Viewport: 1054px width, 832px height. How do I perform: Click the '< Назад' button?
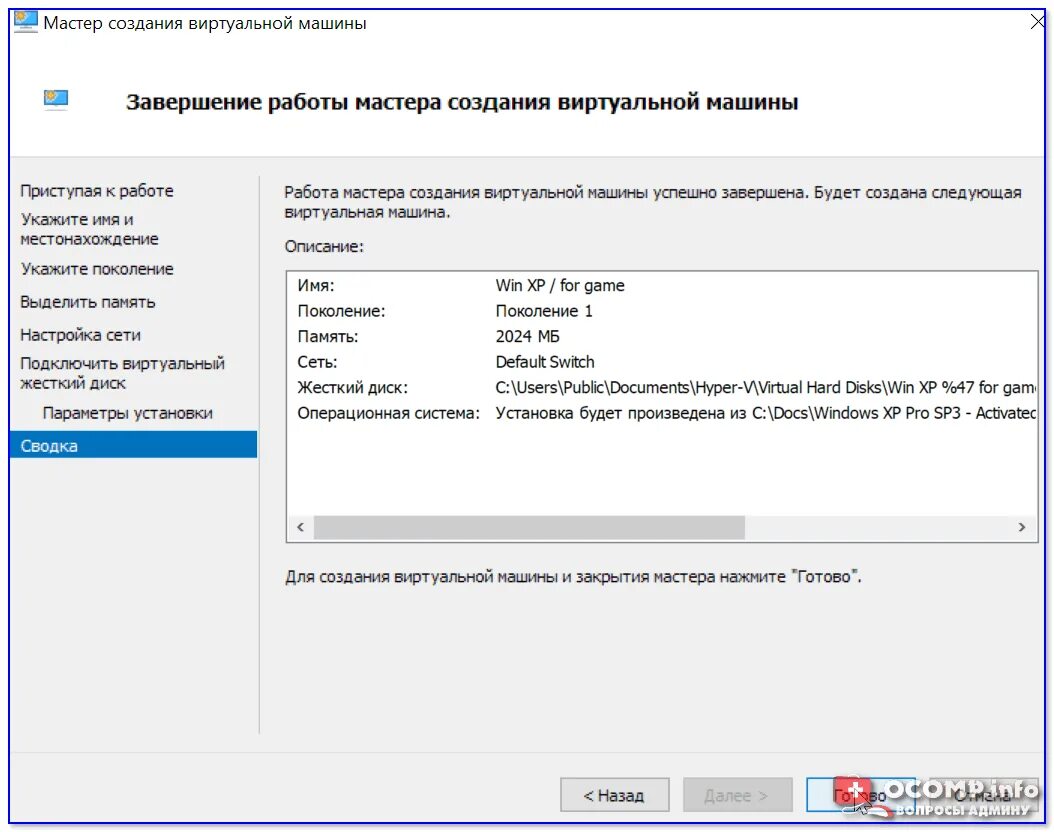coord(614,795)
